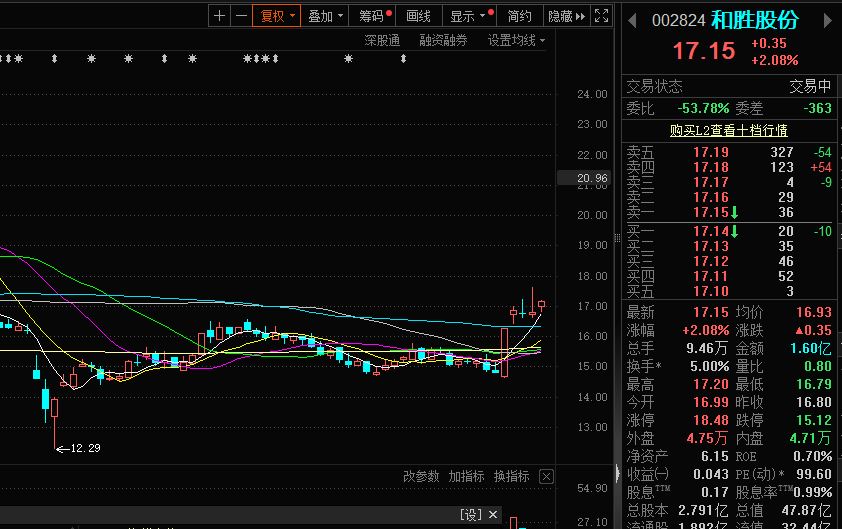This screenshot has width=842, height=529.
Task: Click the [设] settings button
Action: click(x=471, y=514)
